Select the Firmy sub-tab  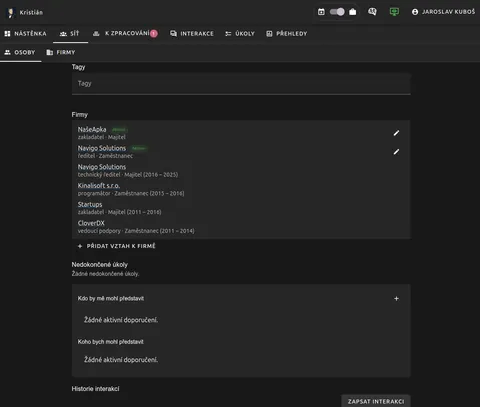coord(61,53)
